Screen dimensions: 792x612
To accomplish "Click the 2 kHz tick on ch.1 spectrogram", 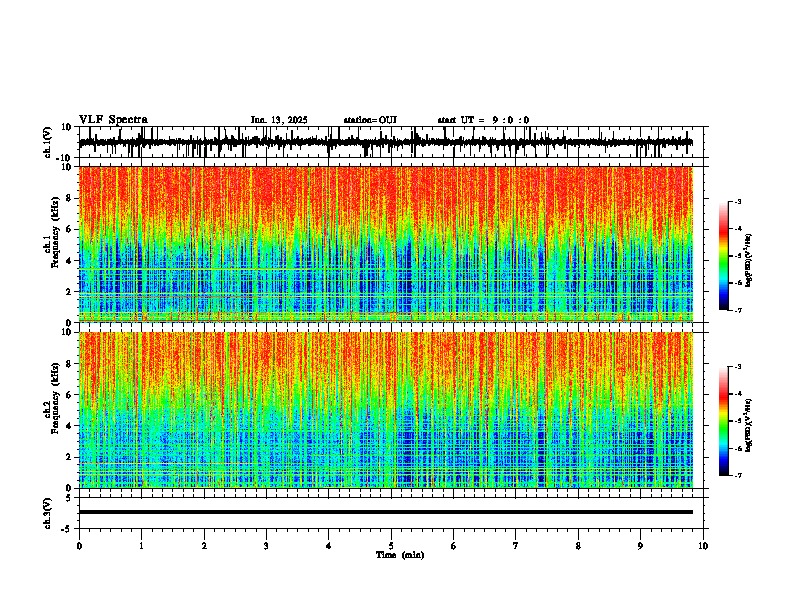I will click(70, 292).
